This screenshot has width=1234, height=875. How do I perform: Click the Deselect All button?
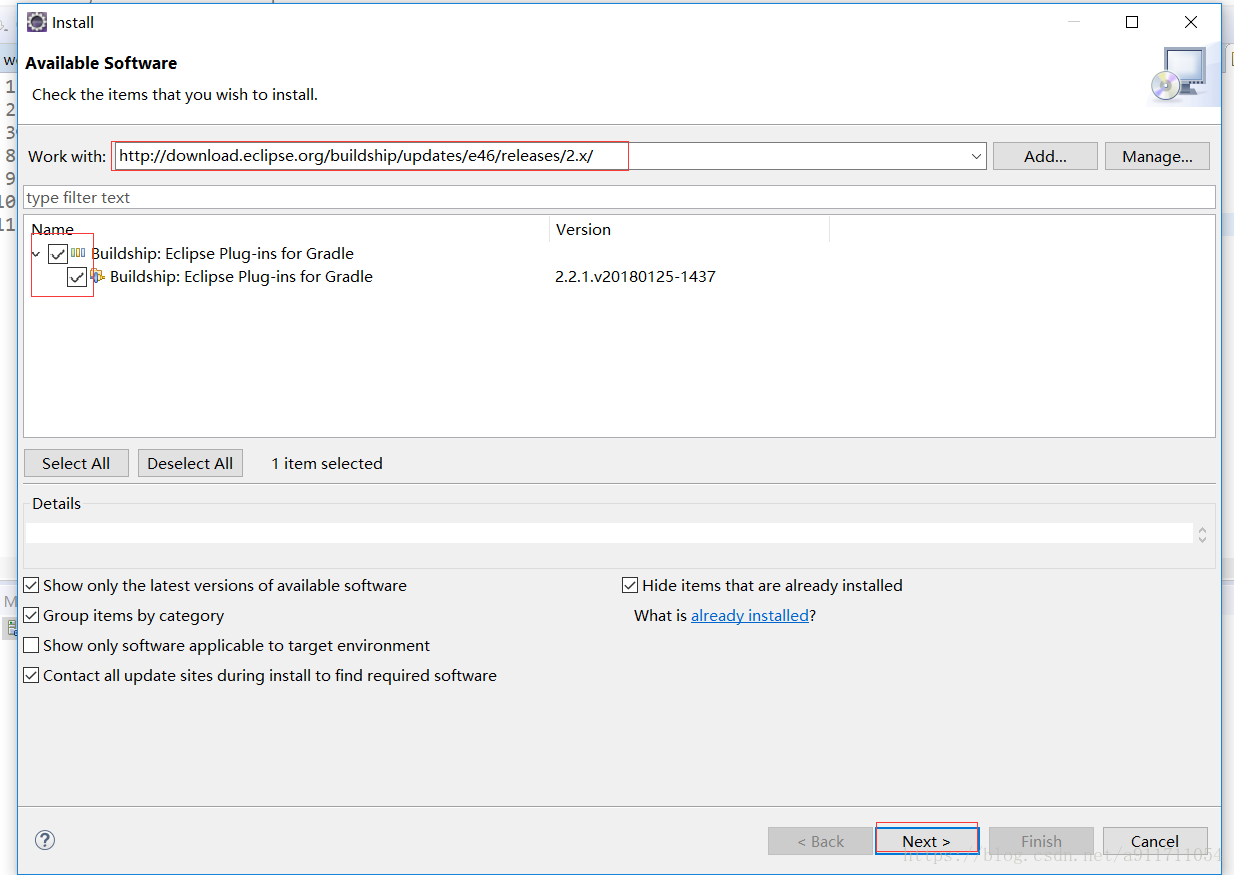190,463
